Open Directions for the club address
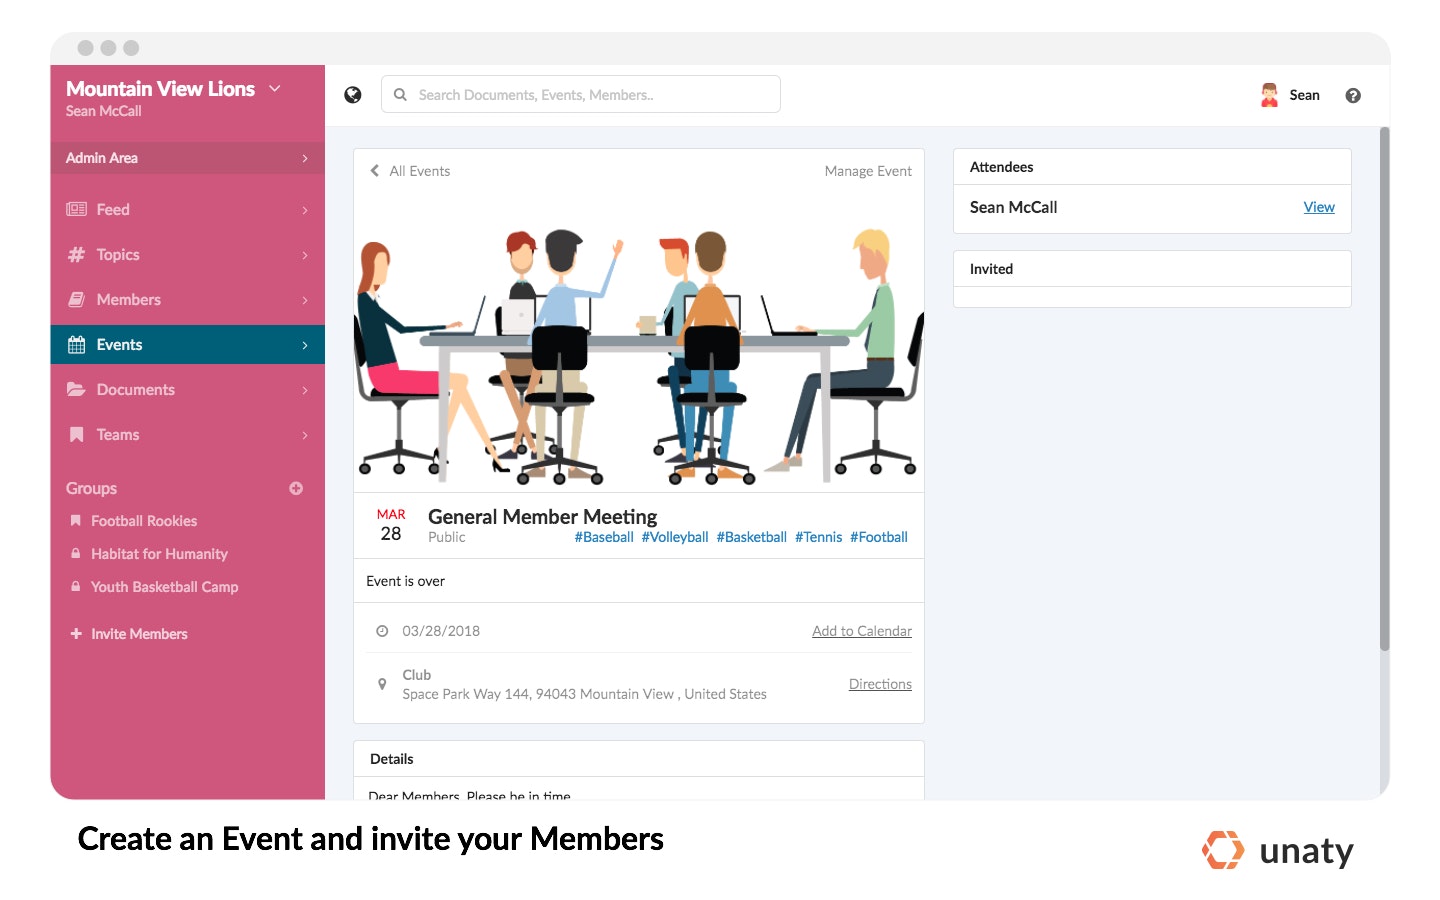 point(880,684)
